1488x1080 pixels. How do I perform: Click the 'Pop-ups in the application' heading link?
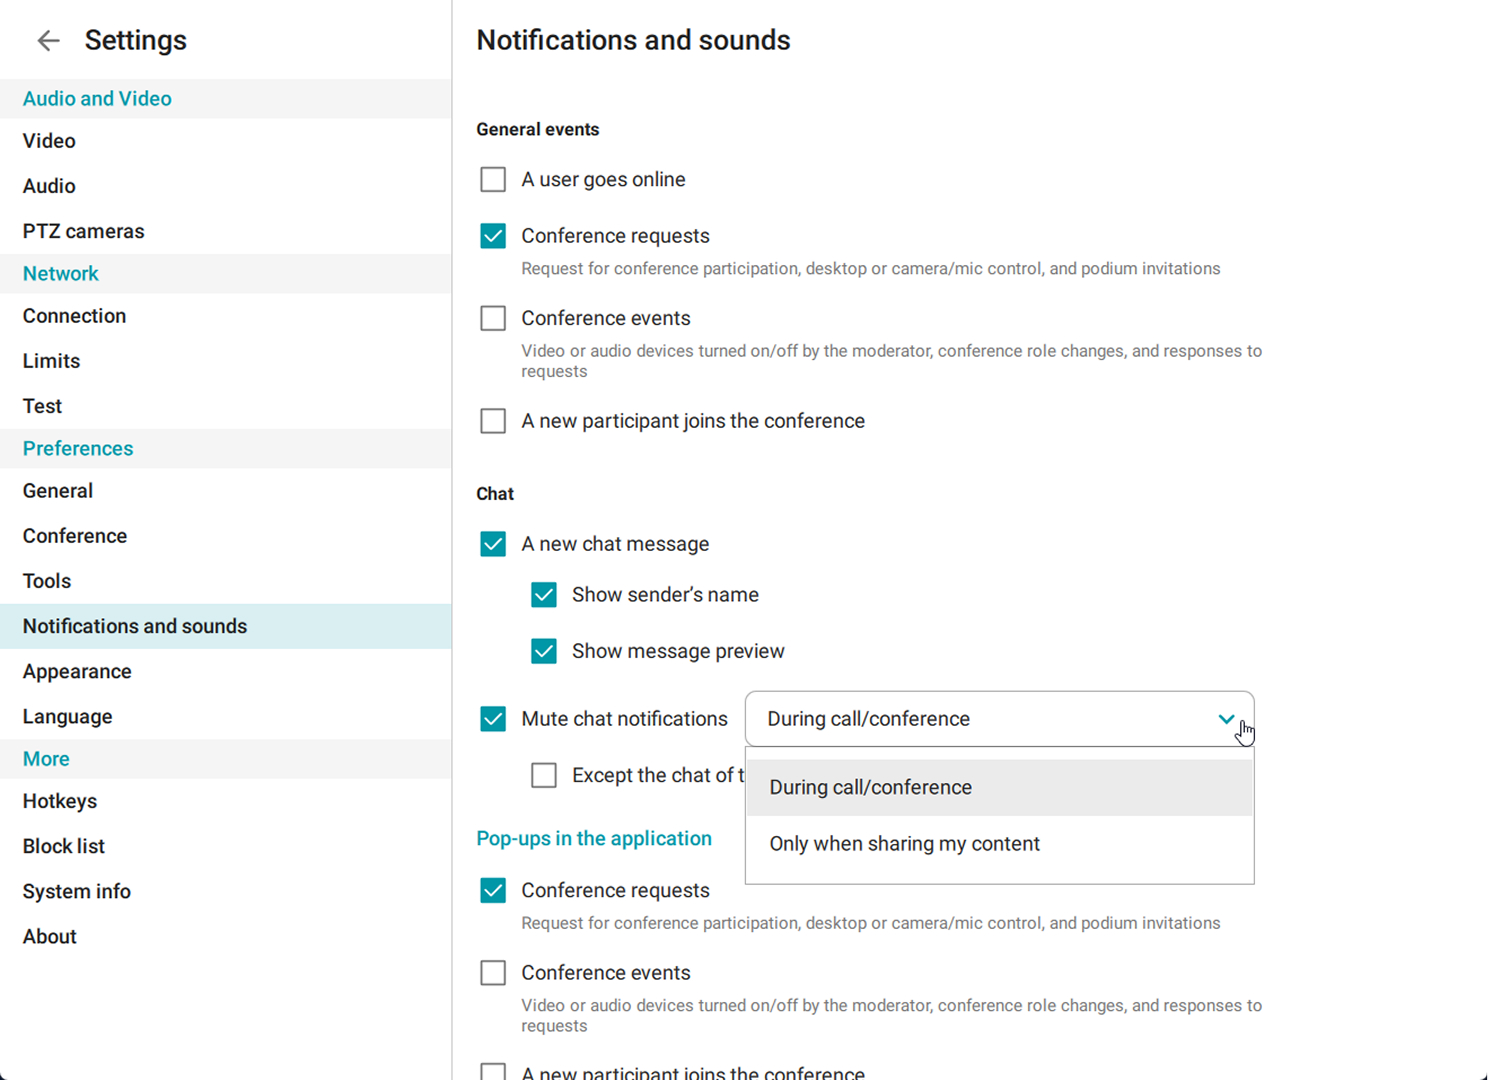(x=594, y=838)
